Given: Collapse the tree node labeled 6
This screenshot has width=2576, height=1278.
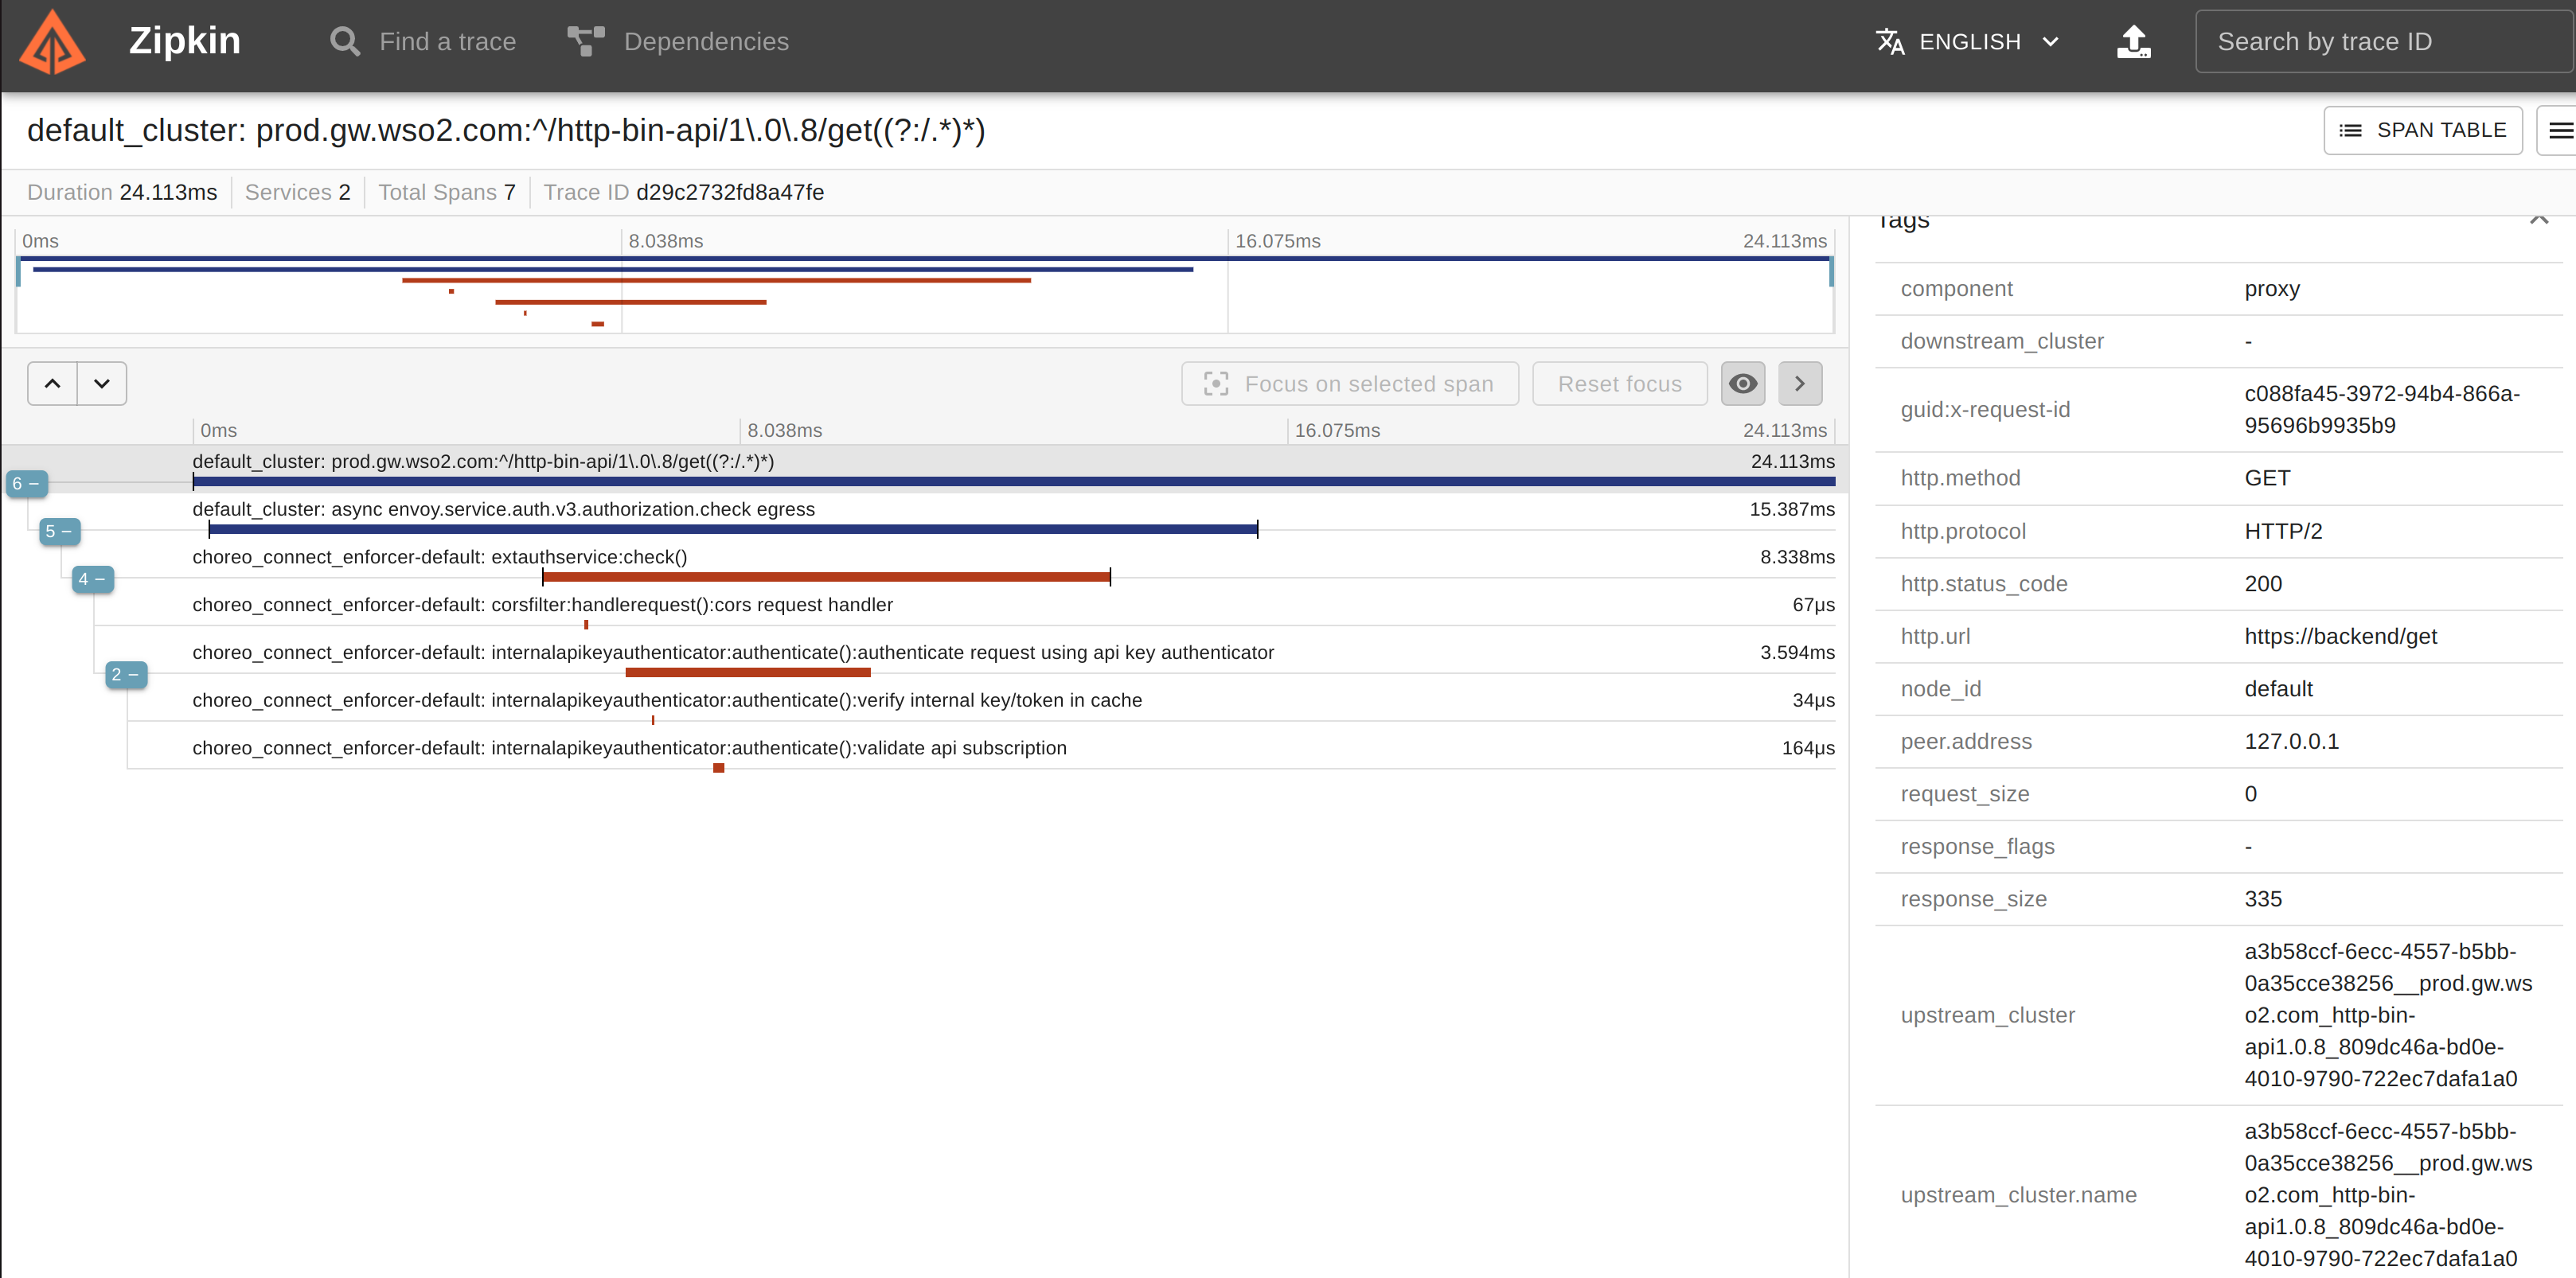Looking at the screenshot, I should (x=26, y=483).
